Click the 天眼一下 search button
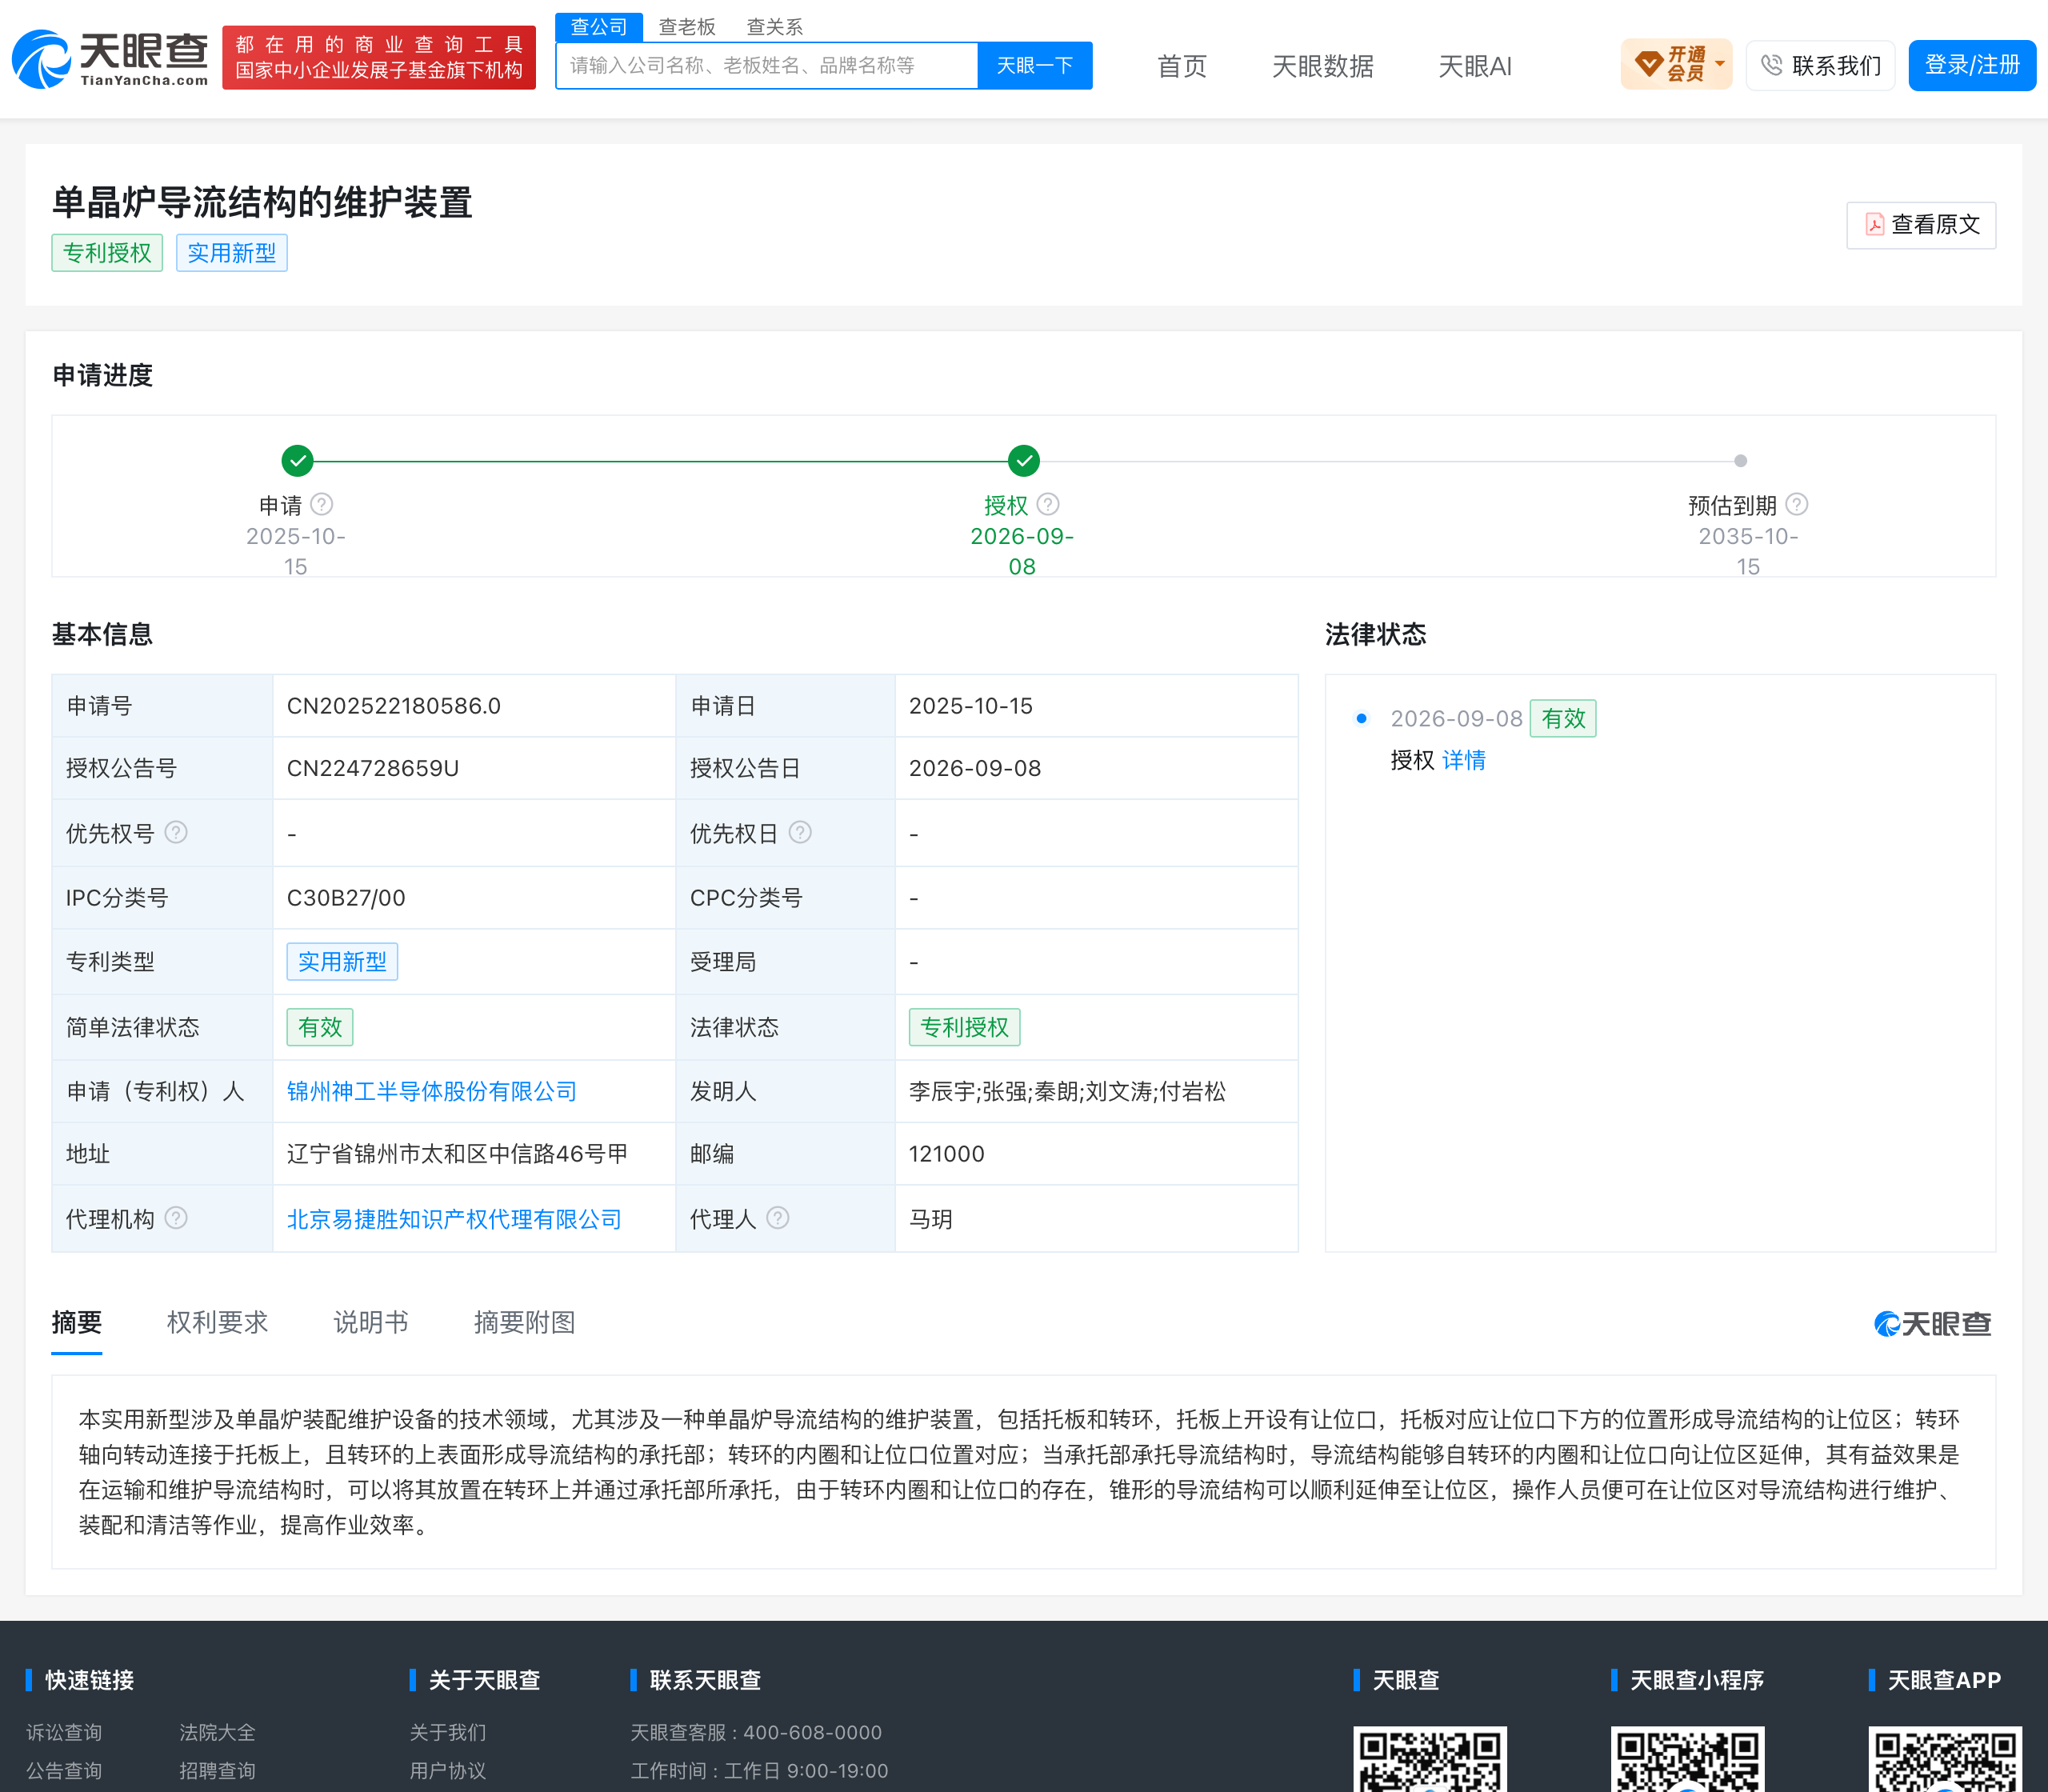 coord(1035,66)
